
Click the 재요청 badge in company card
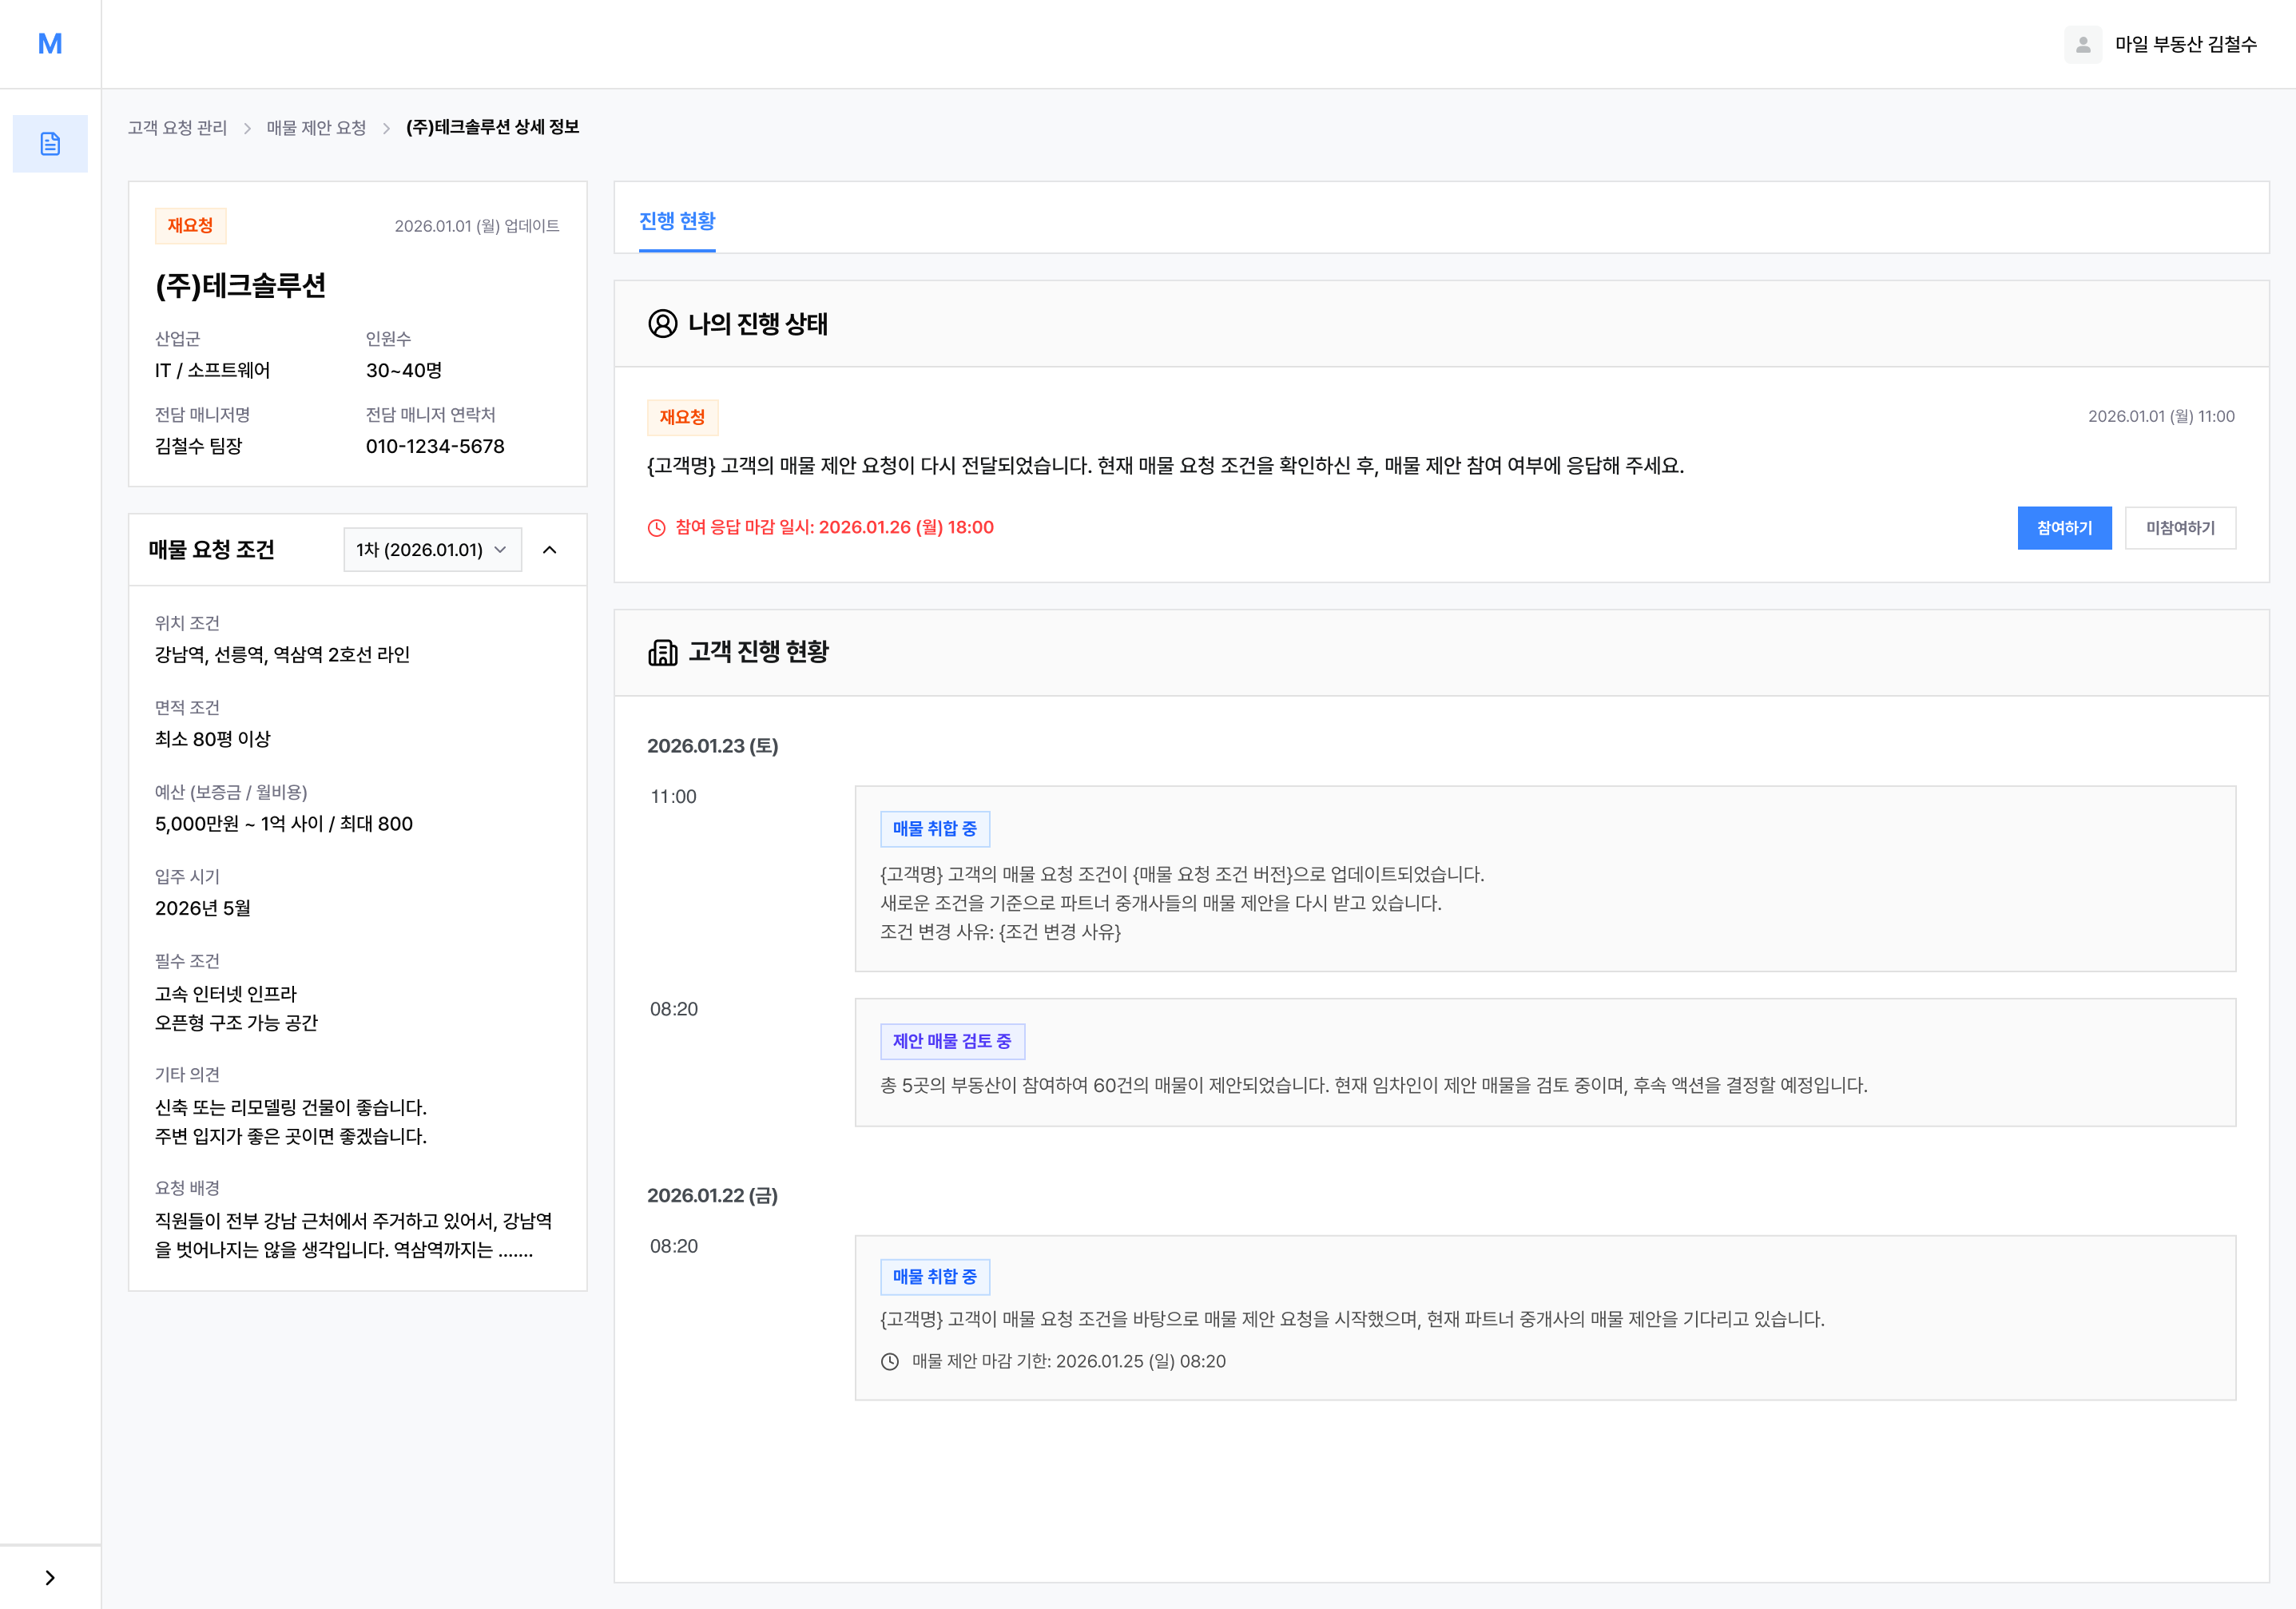[190, 226]
